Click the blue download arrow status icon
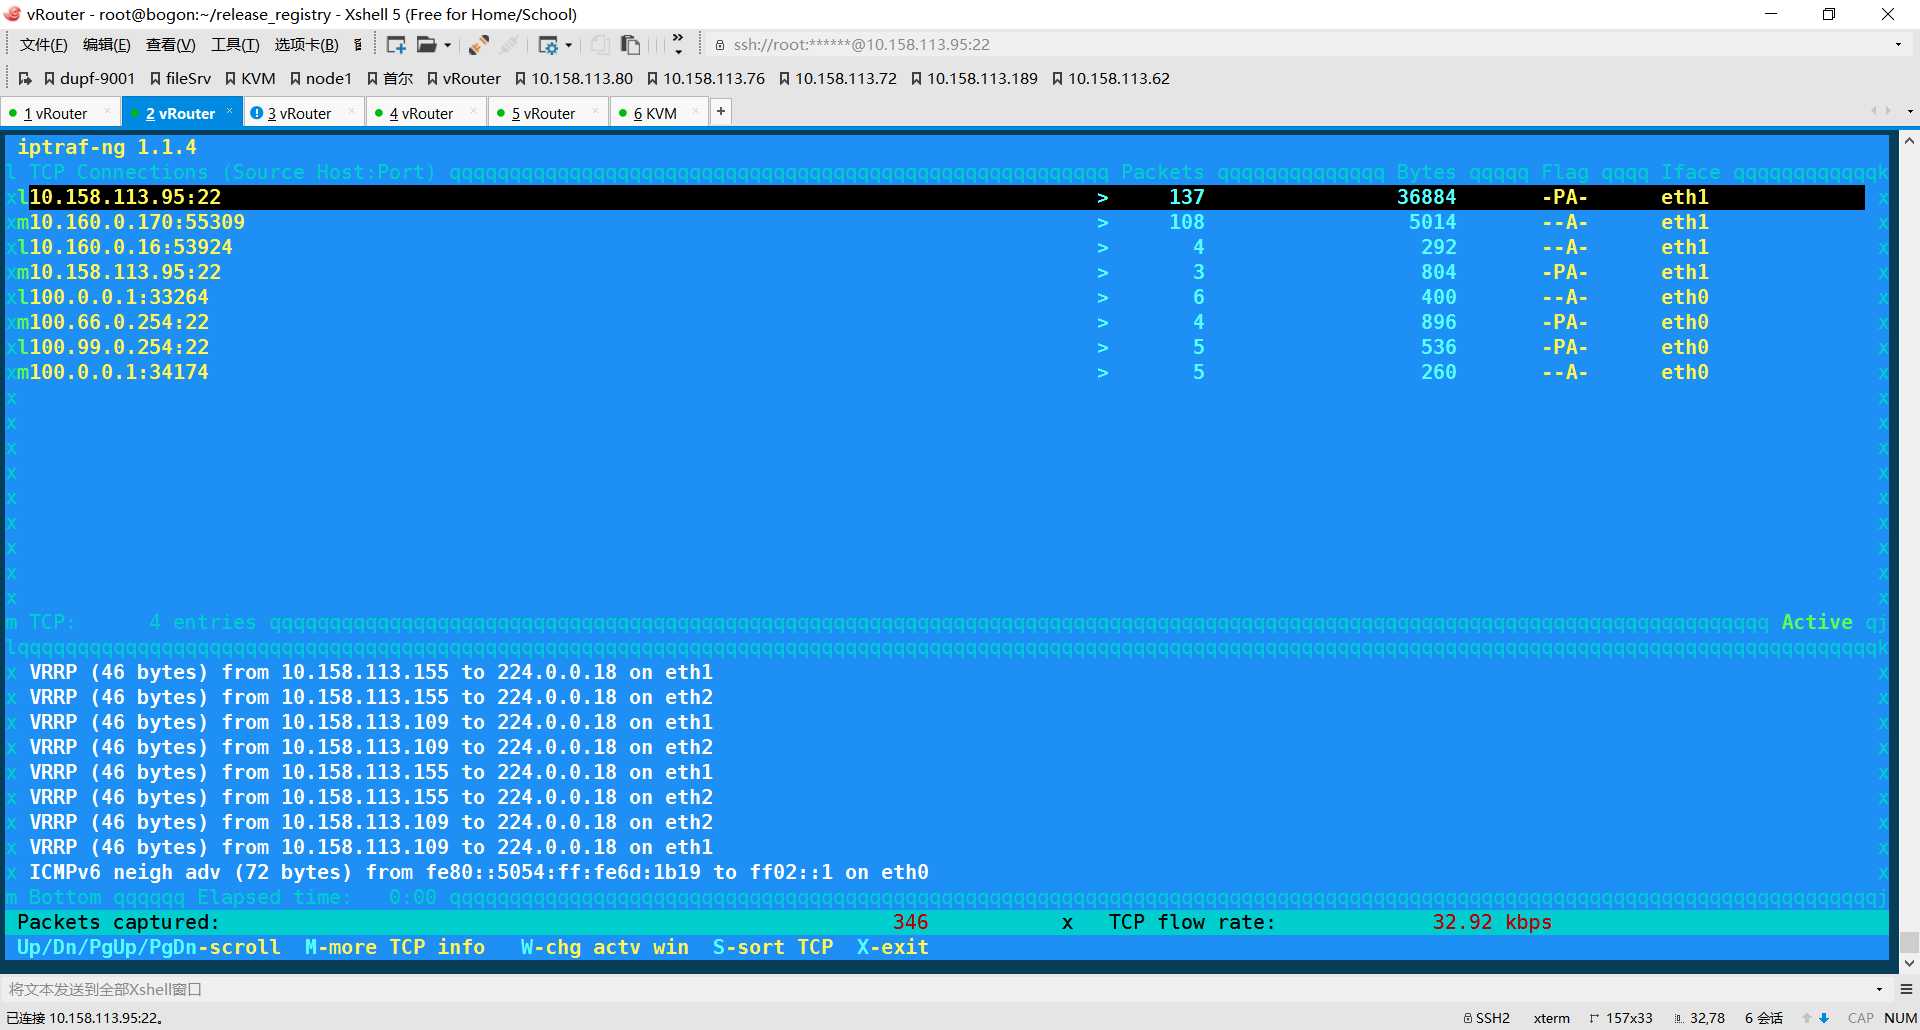This screenshot has height=1030, width=1920. pos(1824,1018)
